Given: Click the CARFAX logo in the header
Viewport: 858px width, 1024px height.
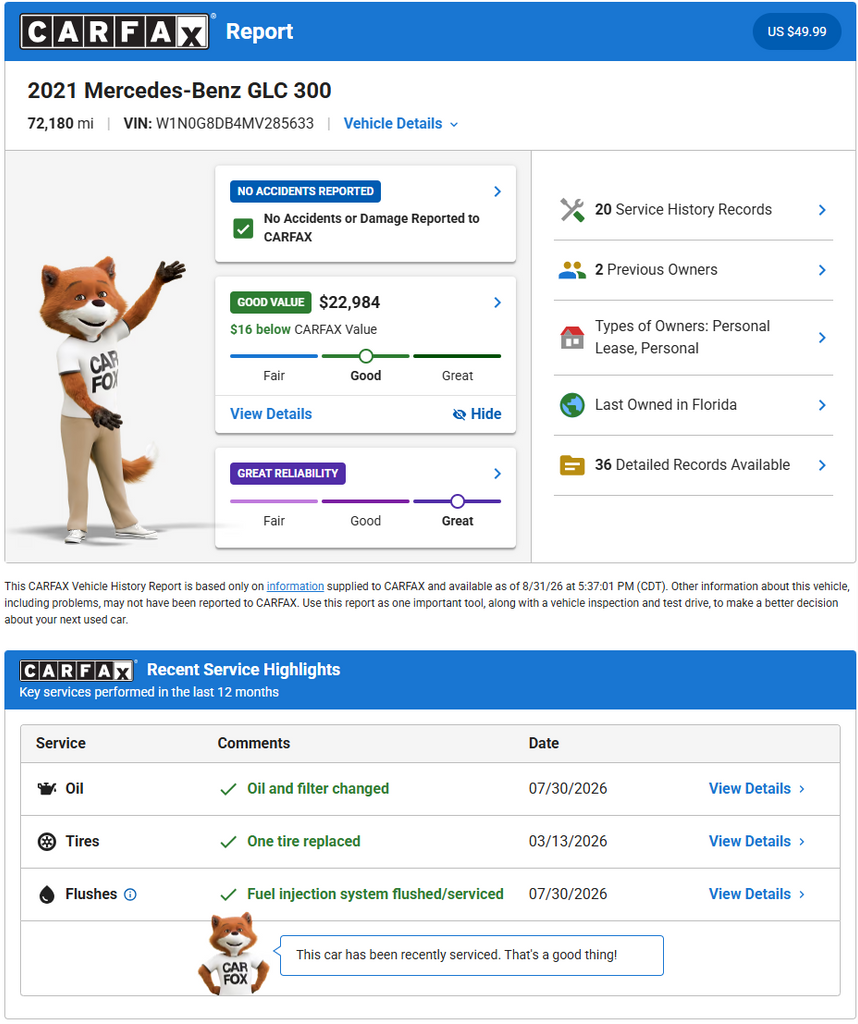Looking at the screenshot, I should click(114, 31).
